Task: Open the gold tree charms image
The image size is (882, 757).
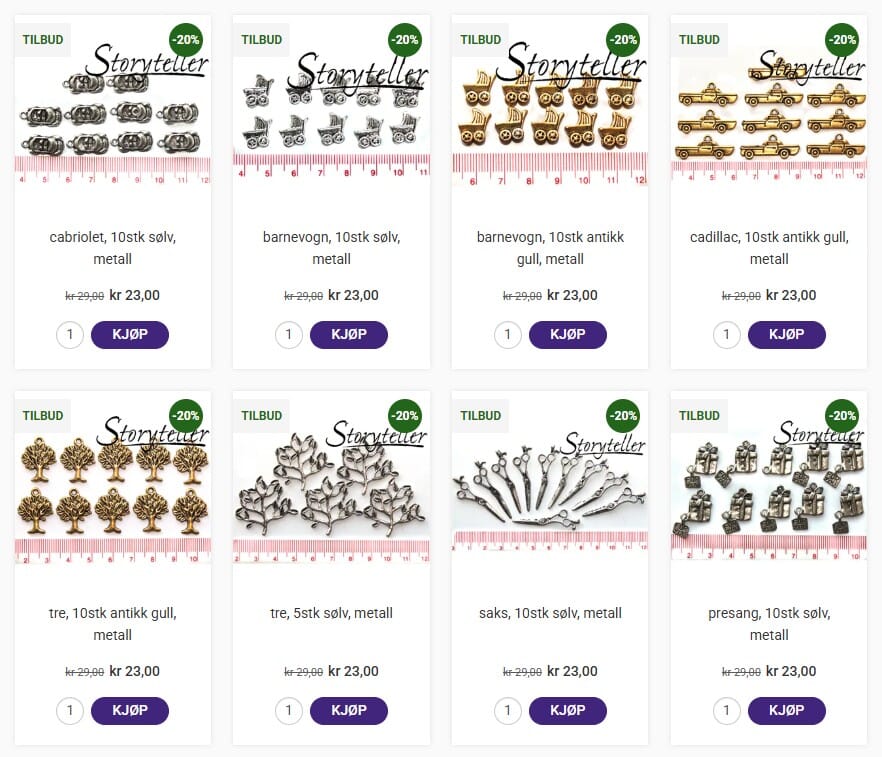Action: (x=112, y=489)
